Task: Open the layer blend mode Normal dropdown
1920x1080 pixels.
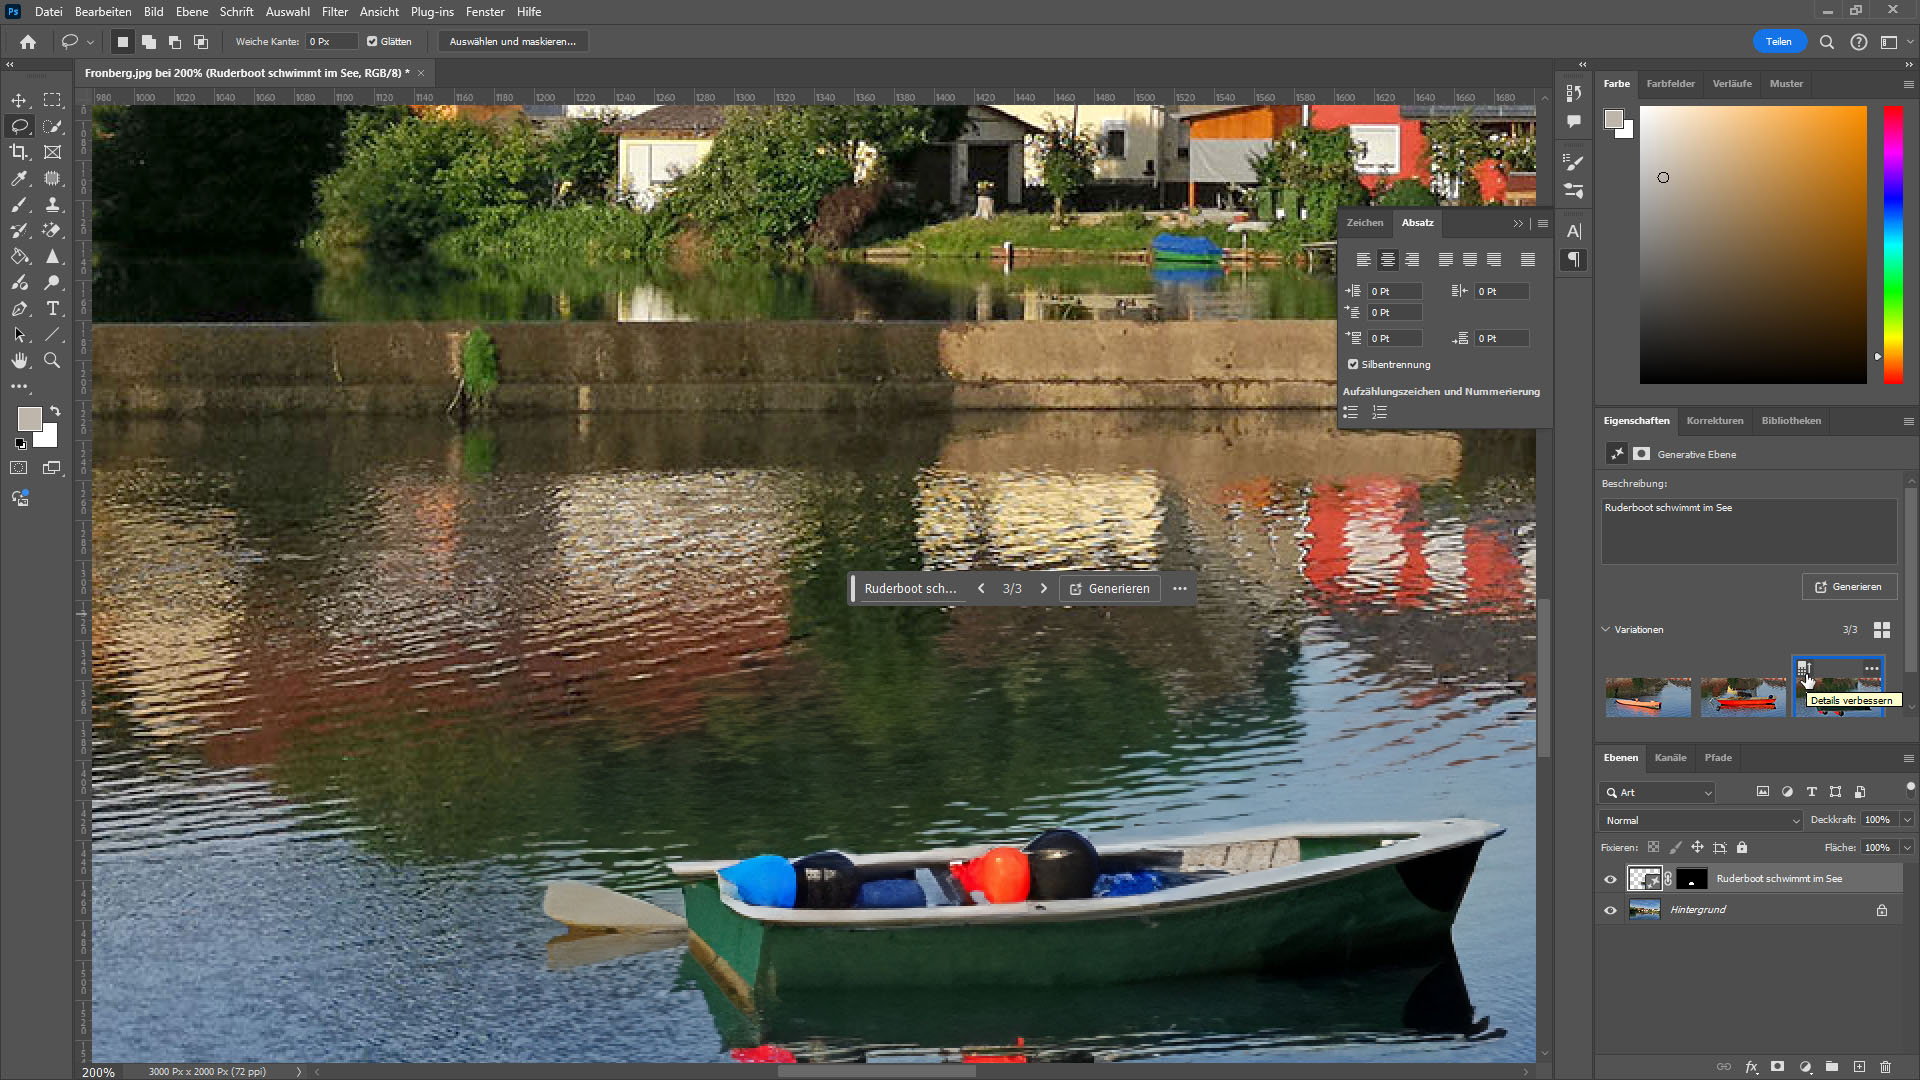Action: point(1700,820)
